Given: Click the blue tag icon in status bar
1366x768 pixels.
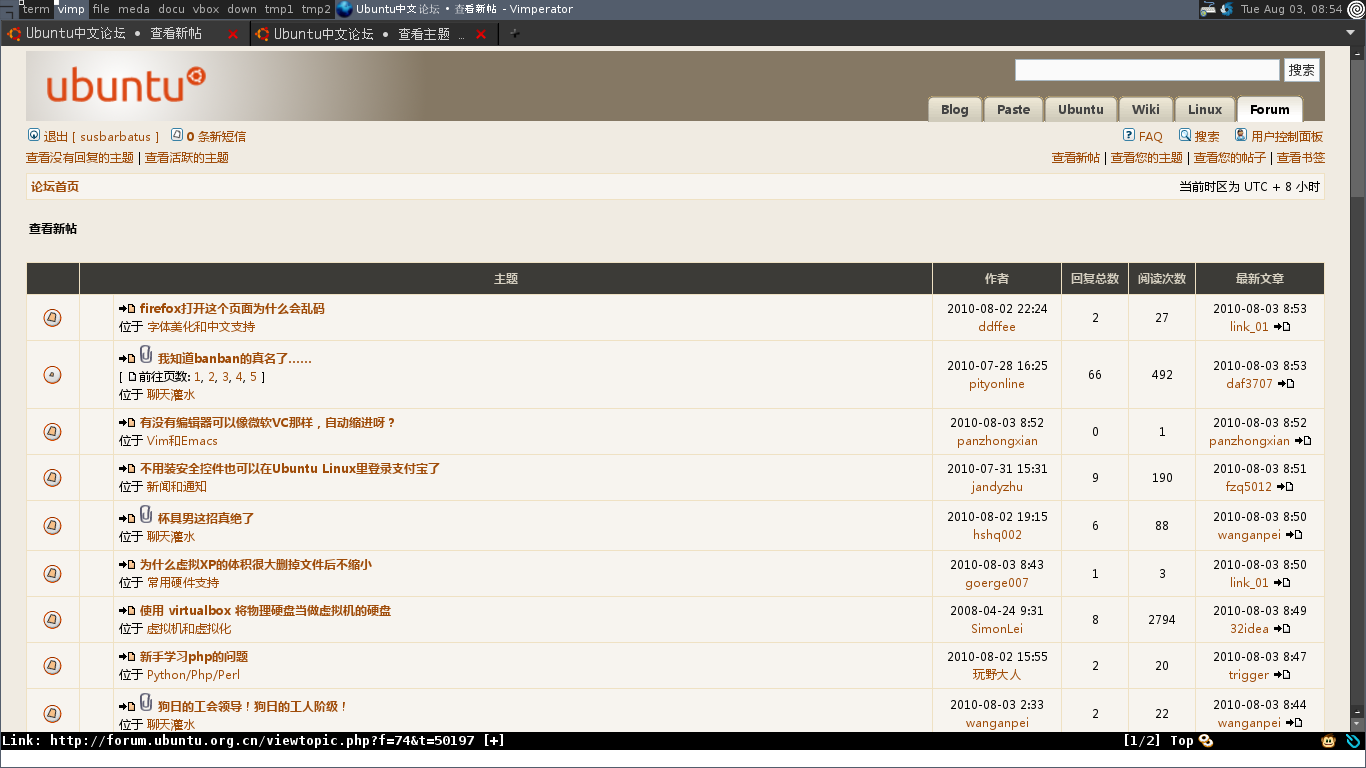Looking at the screenshot, I should point(1354,741).
